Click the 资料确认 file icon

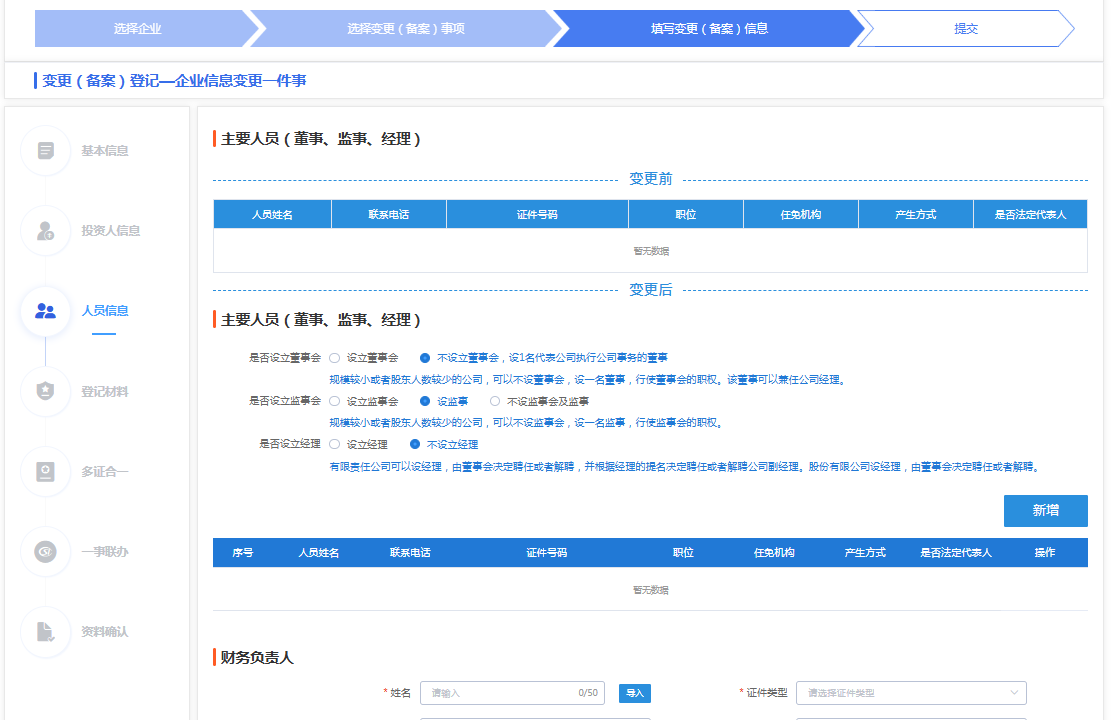(x=45, y=632)
